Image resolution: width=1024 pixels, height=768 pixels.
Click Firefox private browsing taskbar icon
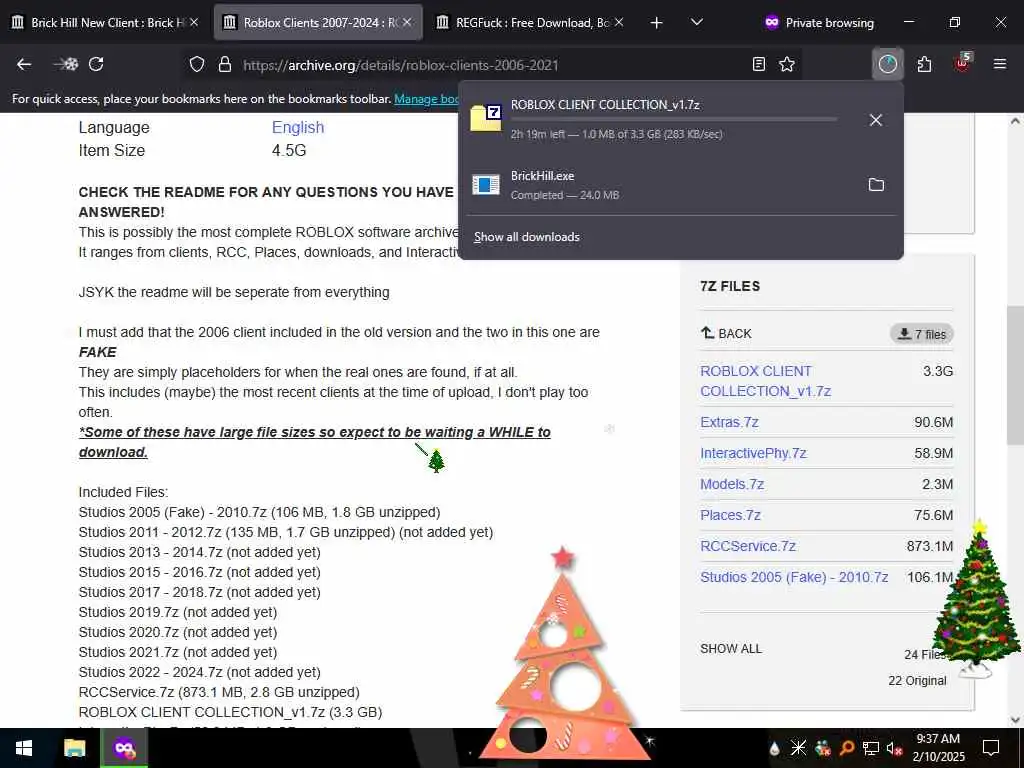124,748
